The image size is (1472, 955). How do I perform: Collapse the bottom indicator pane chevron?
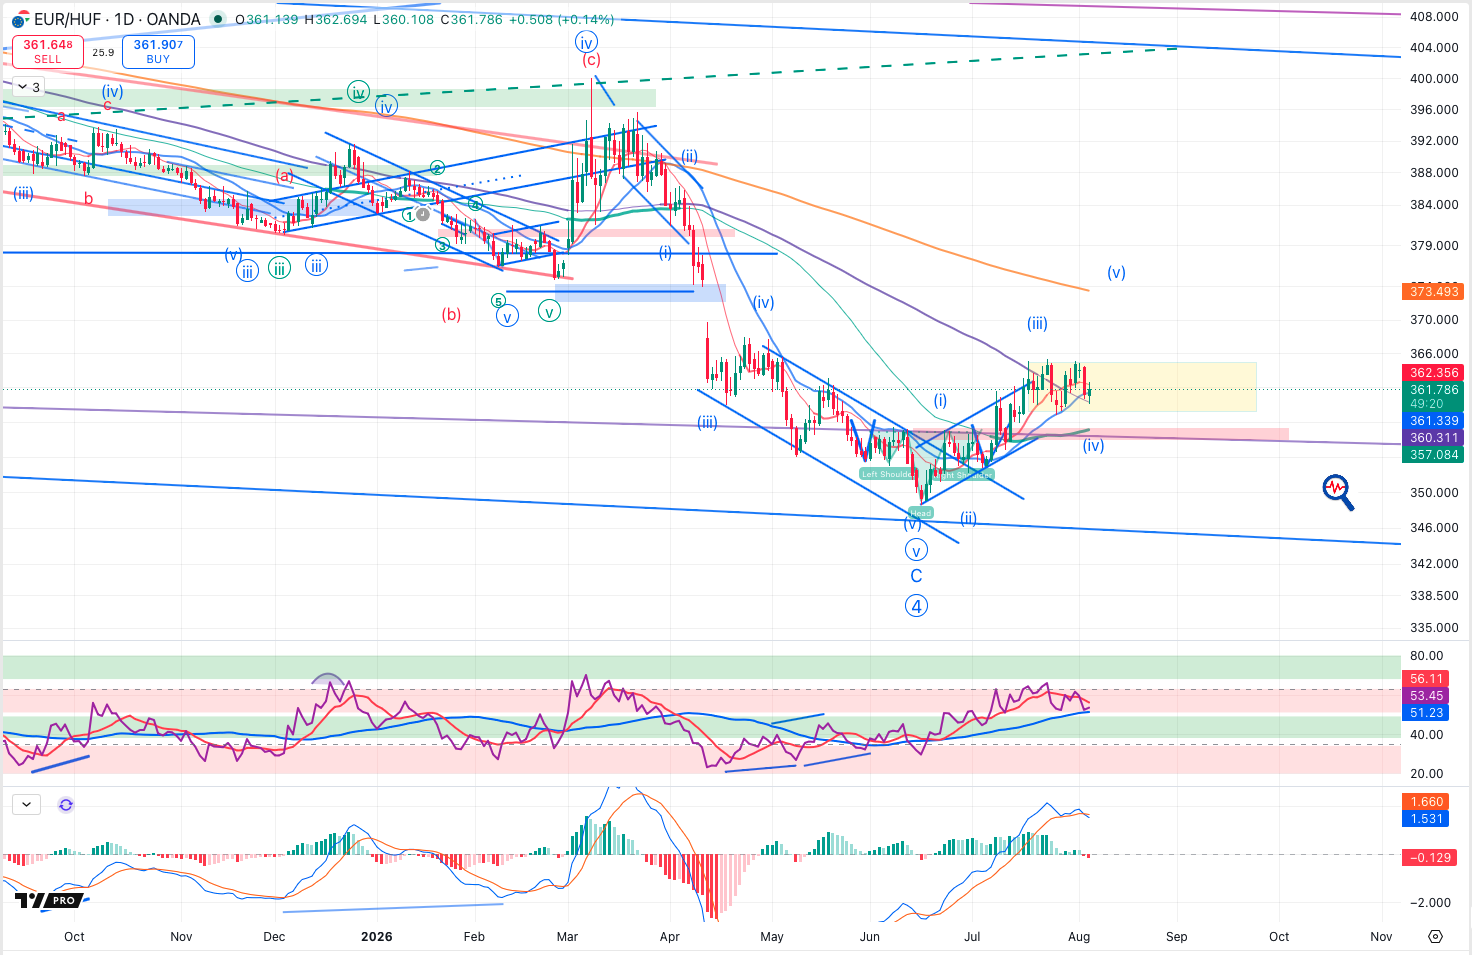click(x=26, y=804)
